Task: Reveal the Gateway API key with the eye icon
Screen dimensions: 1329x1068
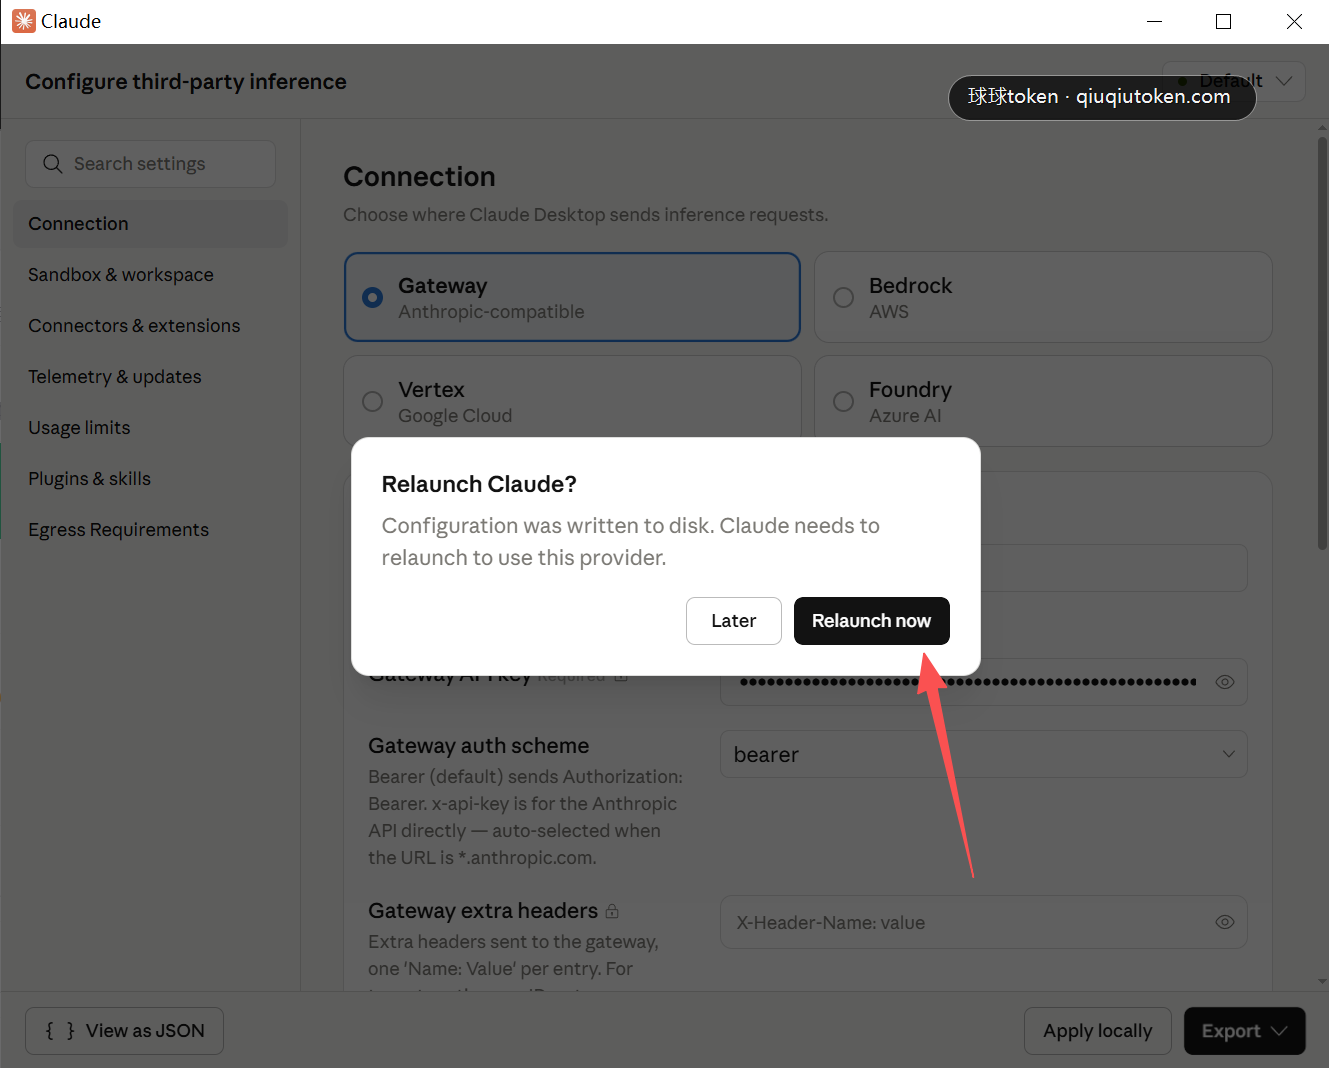Action: [x=1224, y=682]
